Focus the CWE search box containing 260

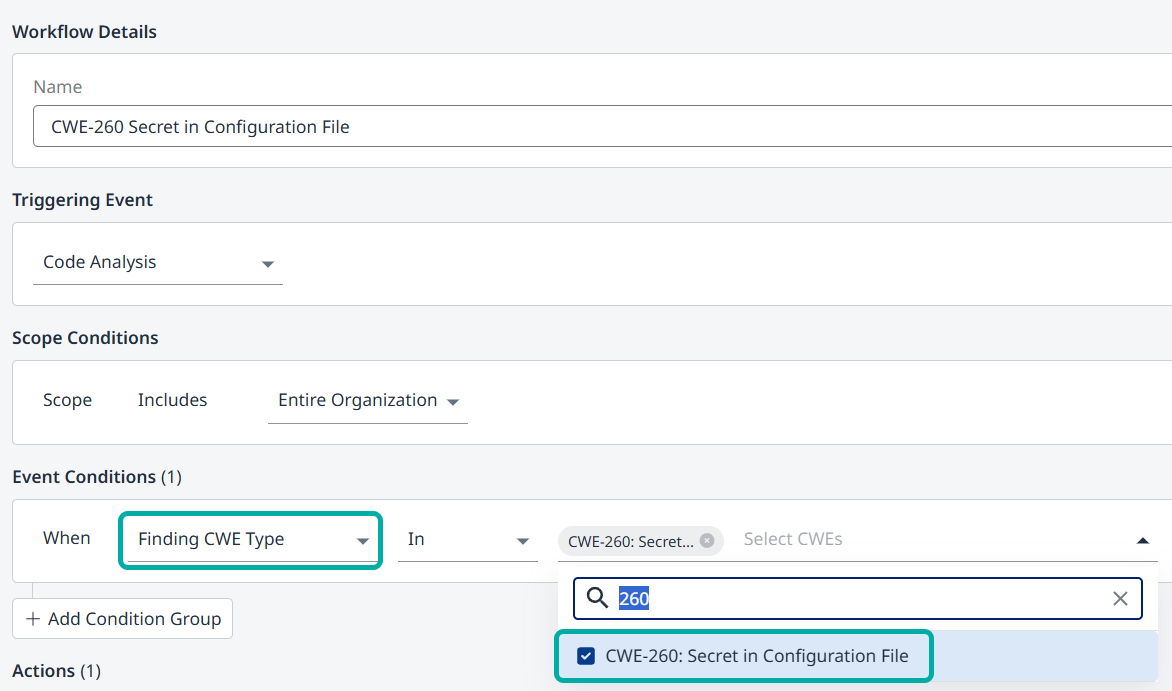pos(860,599)
